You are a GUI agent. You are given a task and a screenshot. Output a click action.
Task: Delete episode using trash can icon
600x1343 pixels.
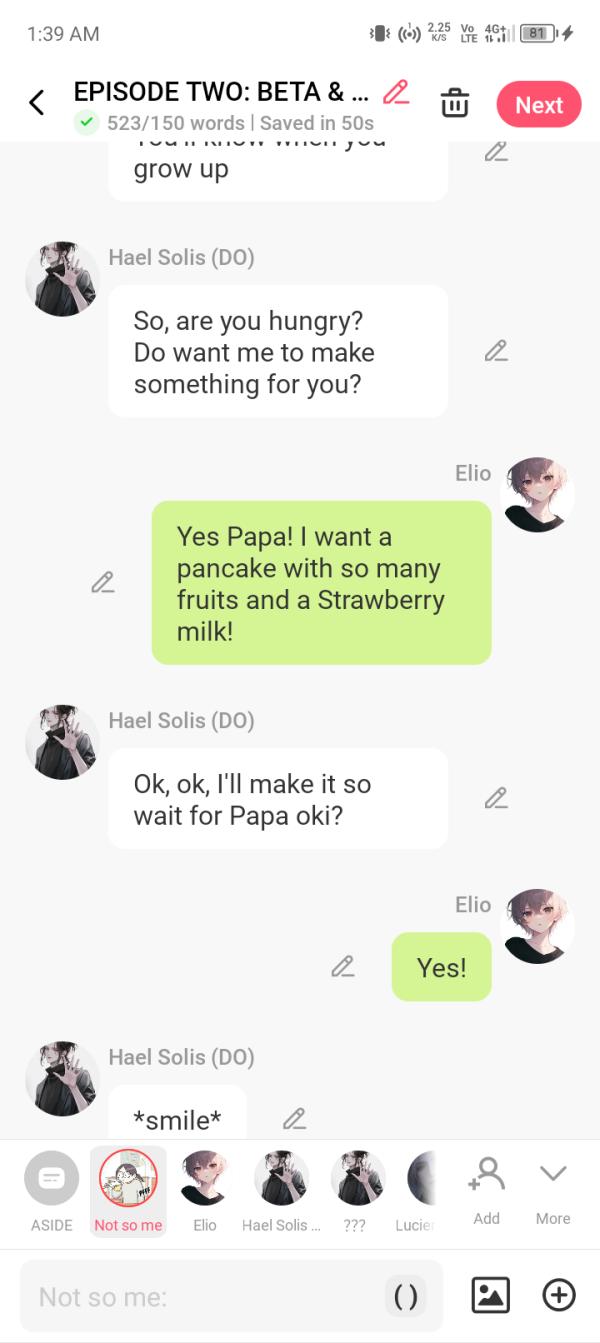point(455,103)
